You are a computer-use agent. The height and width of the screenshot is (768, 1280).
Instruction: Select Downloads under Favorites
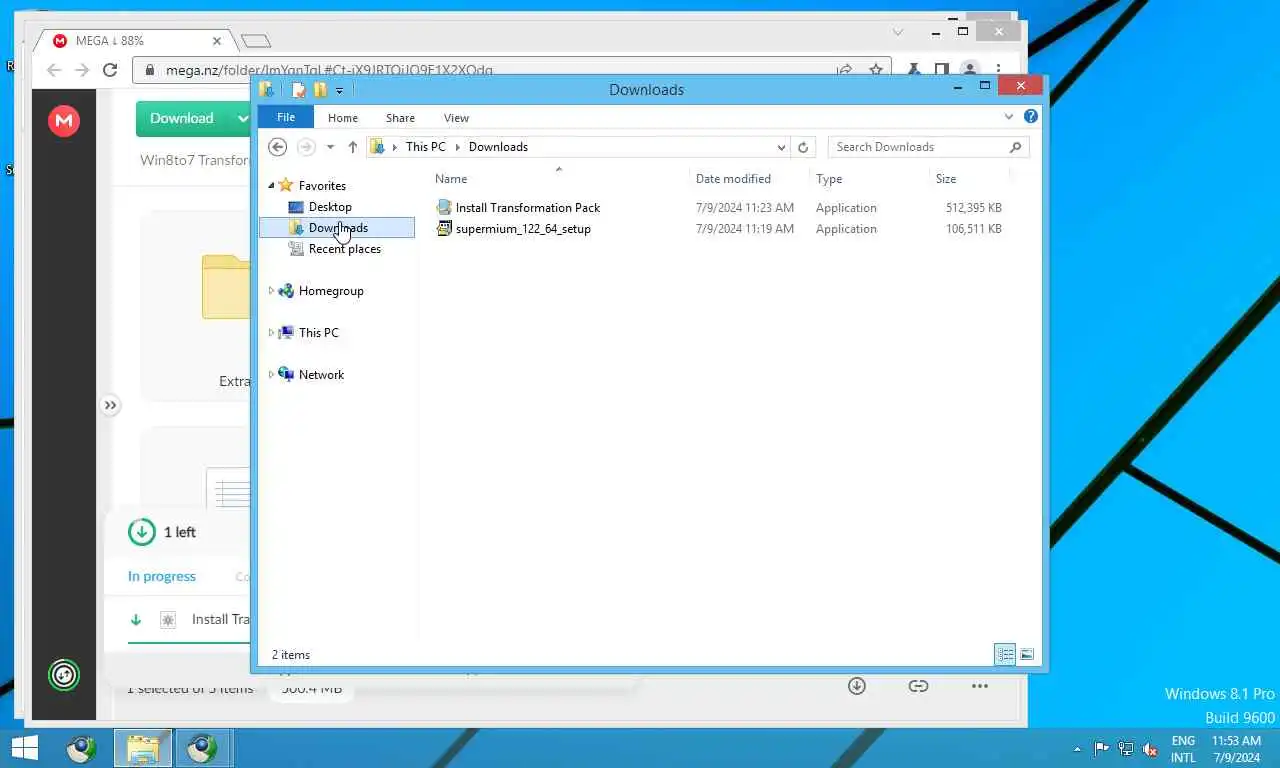click(337, 228)
